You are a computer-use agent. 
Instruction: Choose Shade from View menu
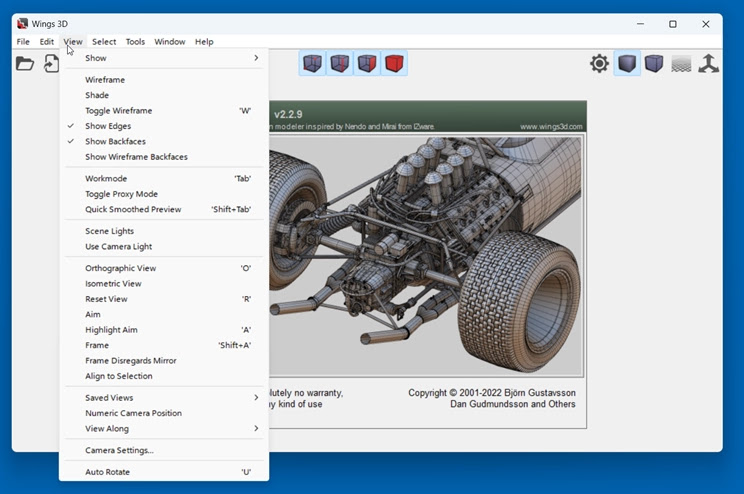(164, 95)
